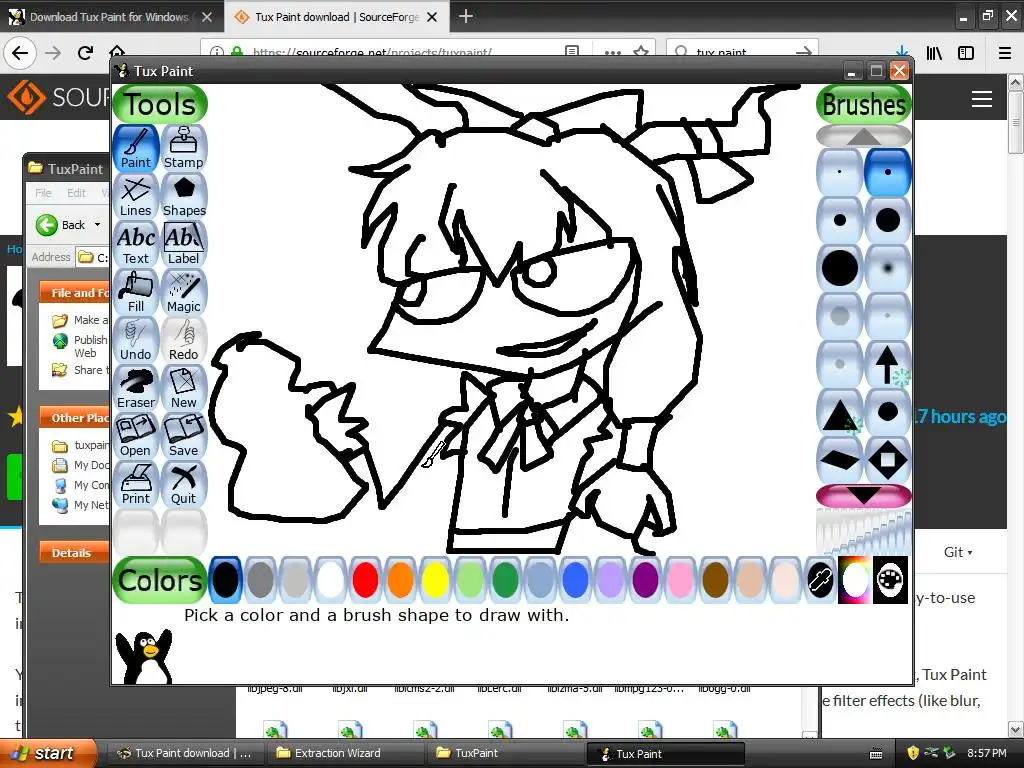The width and height of the screenshot is (1024, 768).
Task: Pick the black color swatch
Action: [225, 579]
